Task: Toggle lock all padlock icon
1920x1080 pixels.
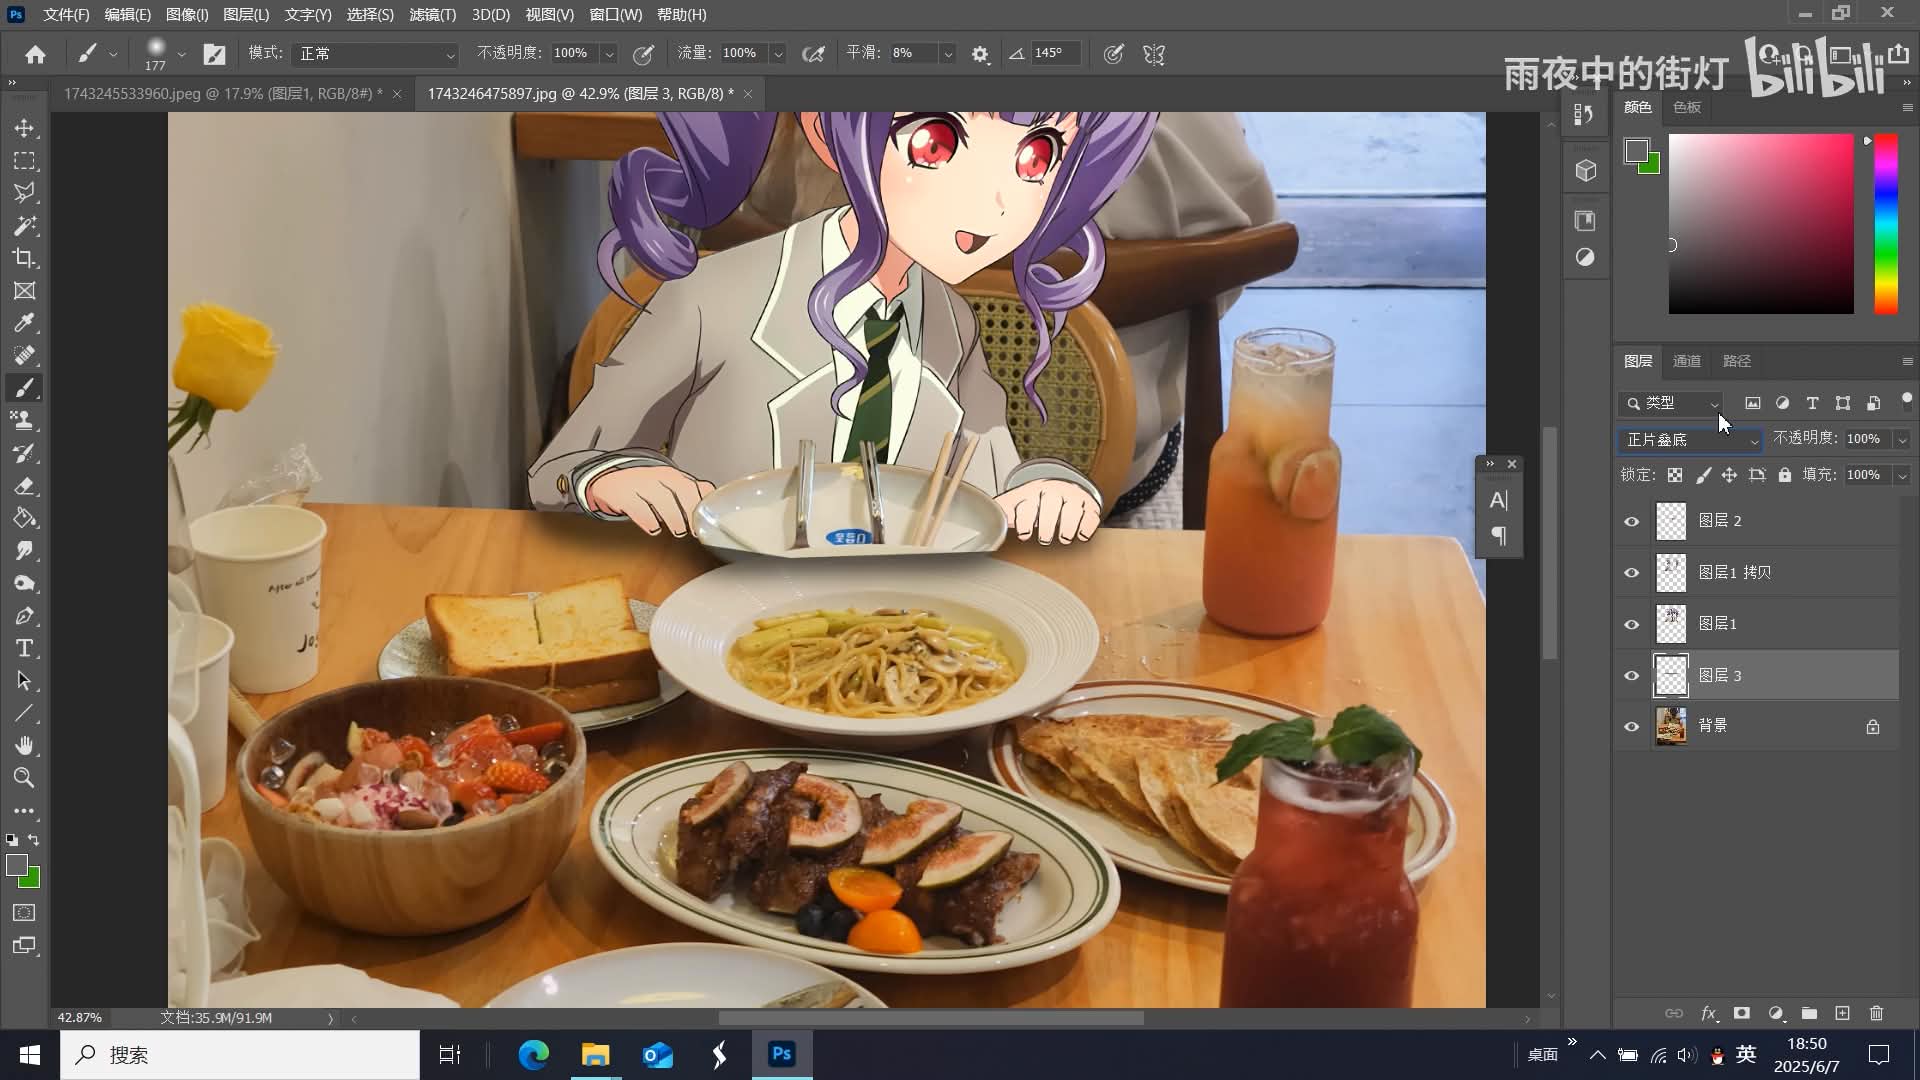Action: pyautogui.click(x=1785, y=475)
